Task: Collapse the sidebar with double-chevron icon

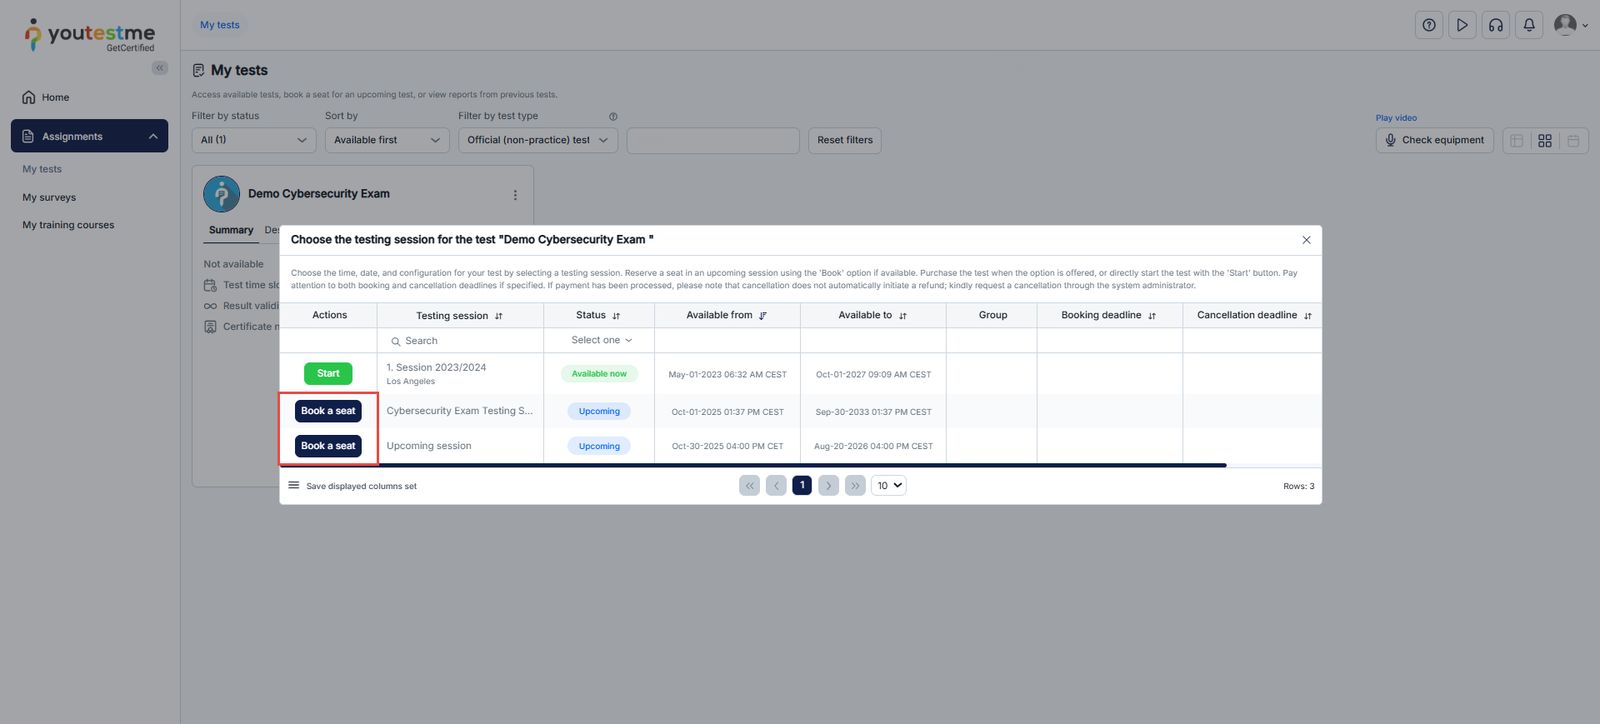Action: [x=160, y=68]
